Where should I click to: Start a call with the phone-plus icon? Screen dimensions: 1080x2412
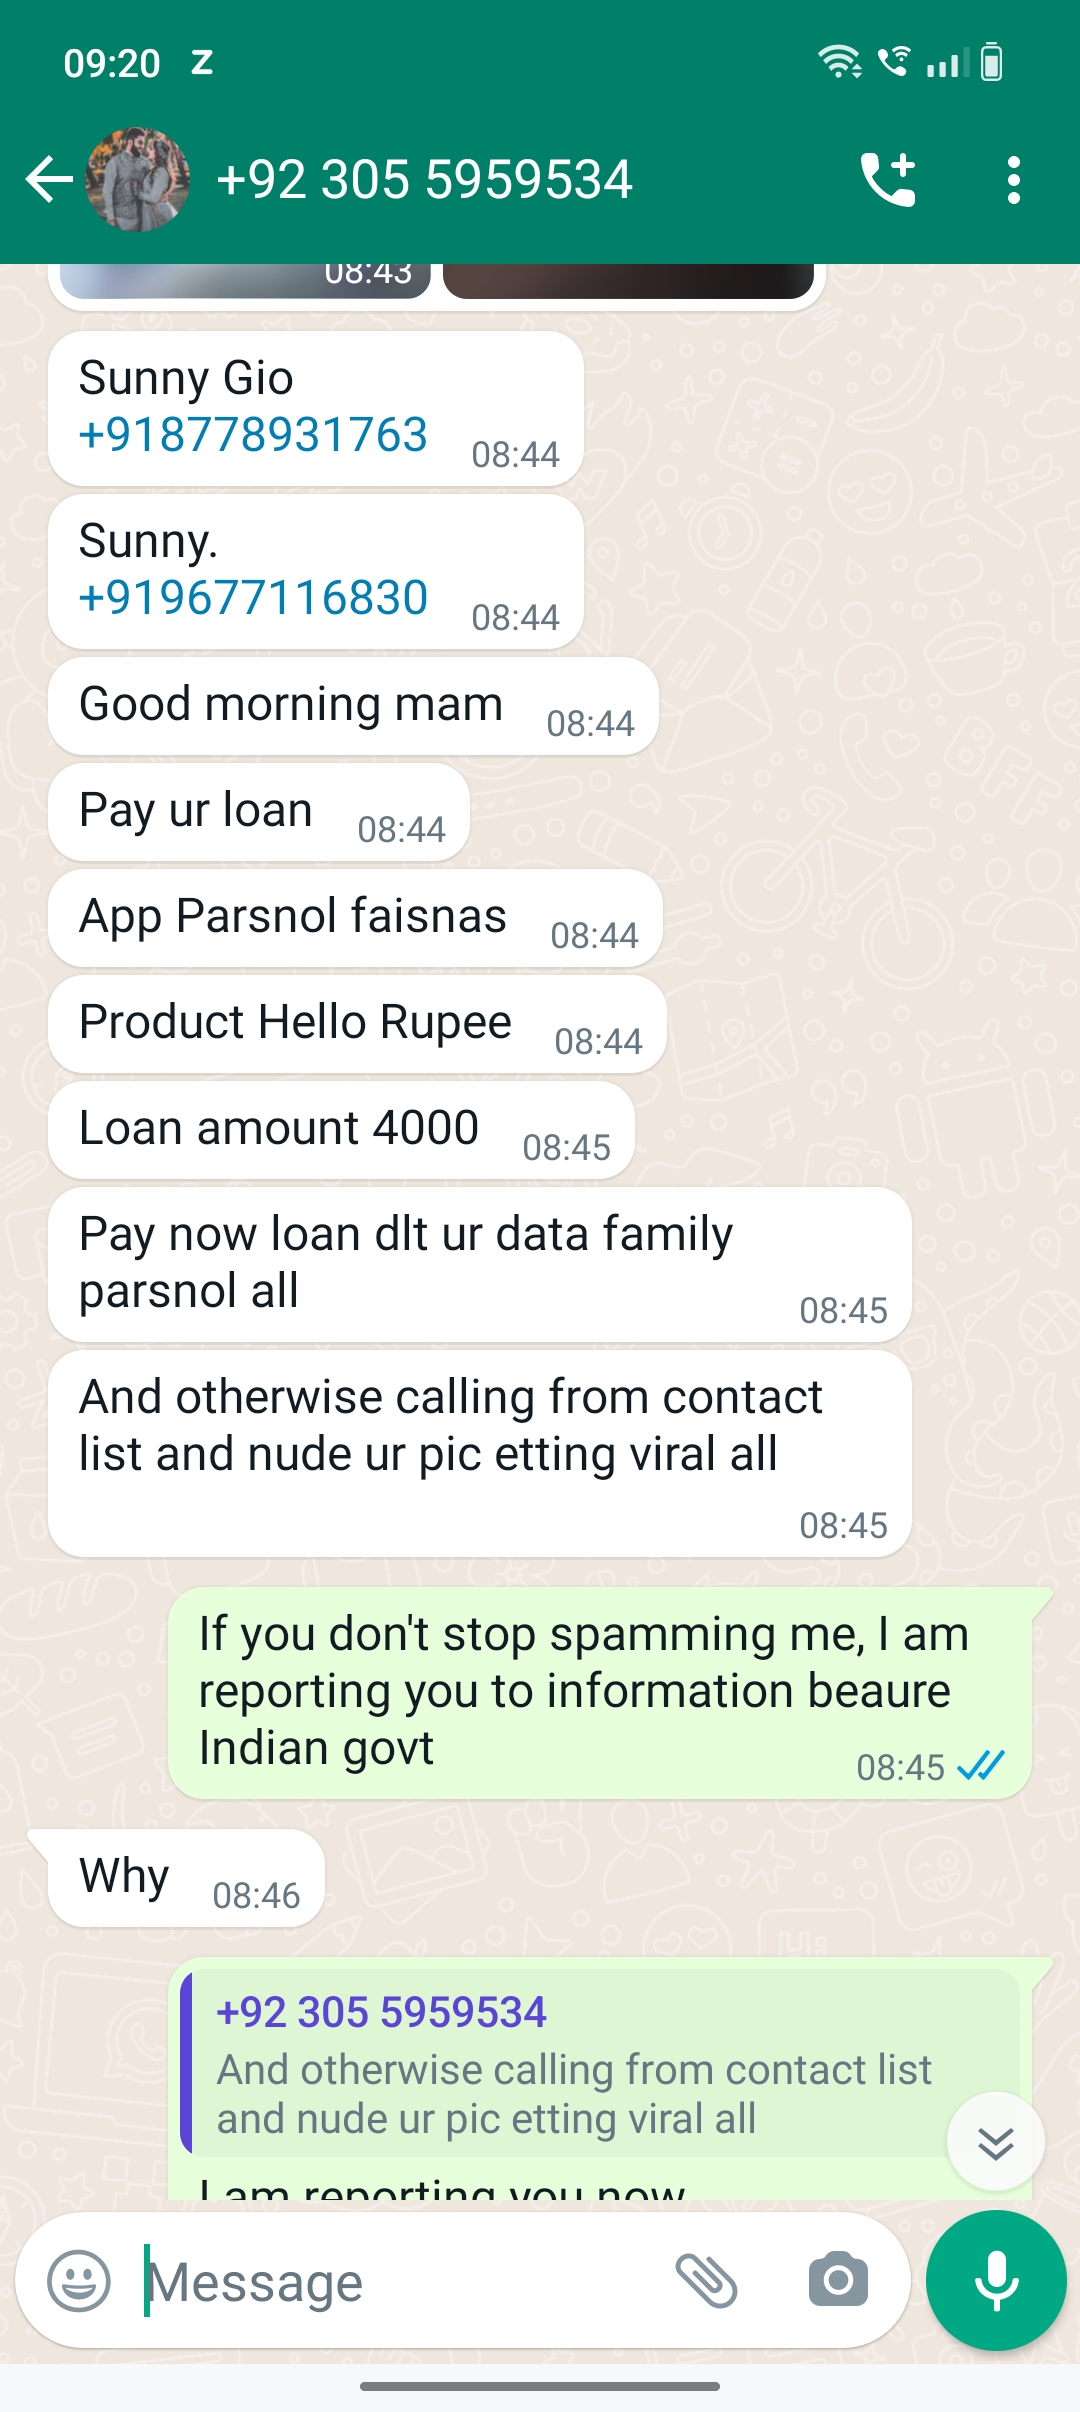888,180
